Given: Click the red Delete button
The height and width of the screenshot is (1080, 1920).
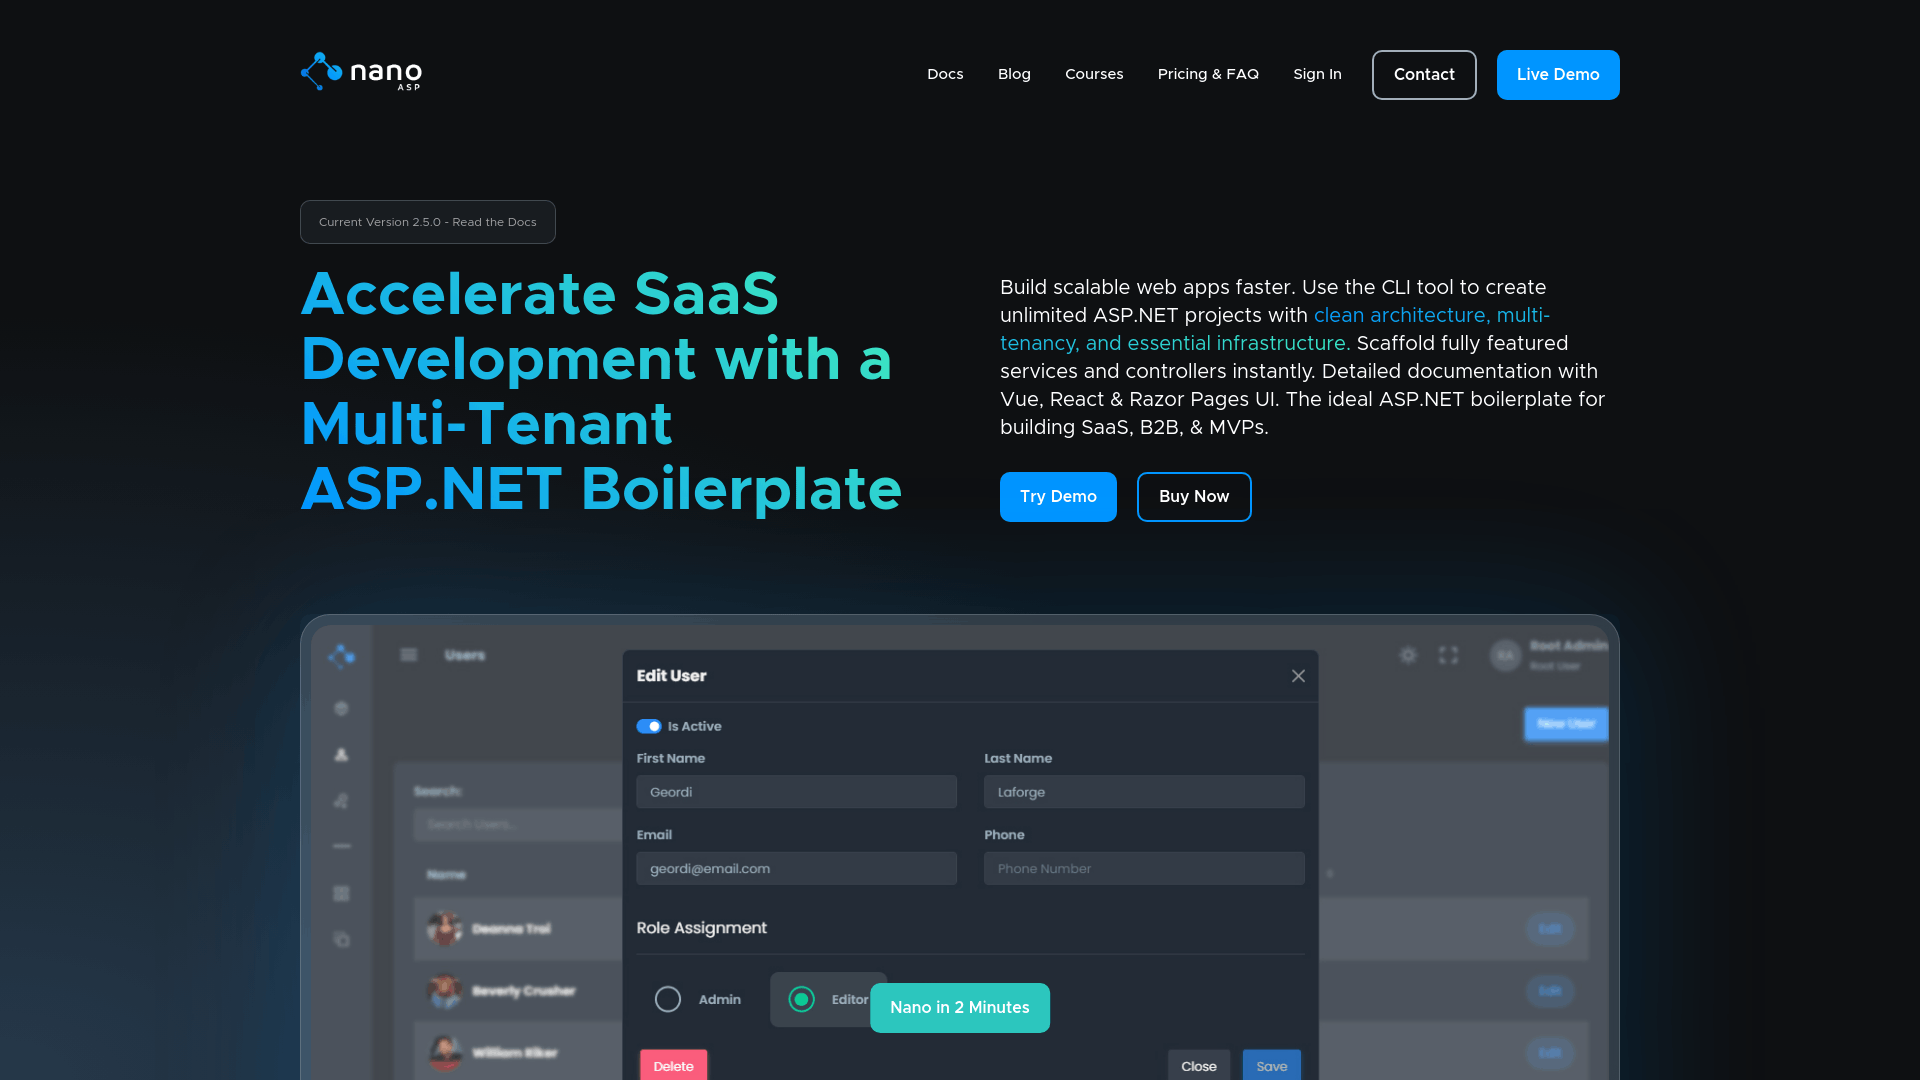Looking at the screenshot, I should point(673,1065).
